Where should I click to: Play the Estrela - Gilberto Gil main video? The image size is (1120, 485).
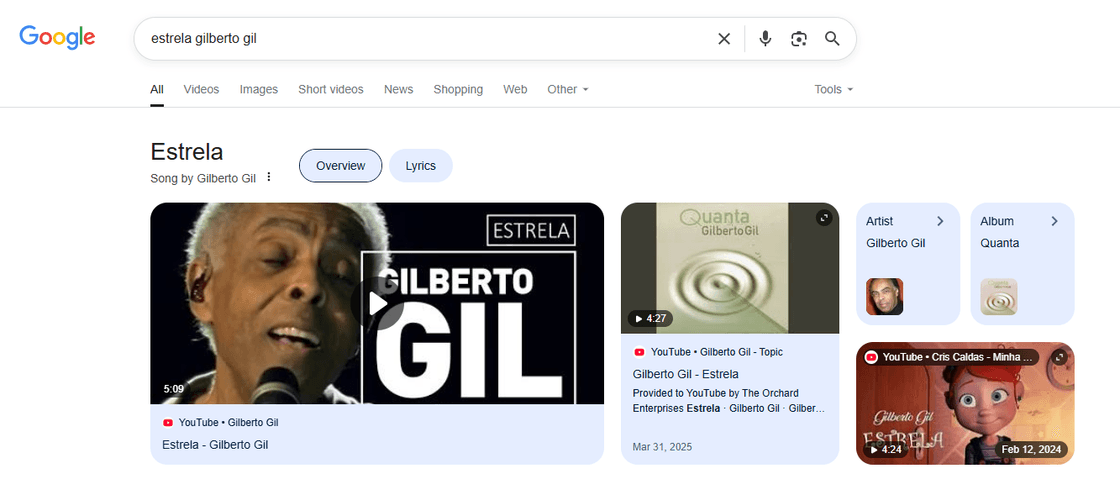(377, 304)
